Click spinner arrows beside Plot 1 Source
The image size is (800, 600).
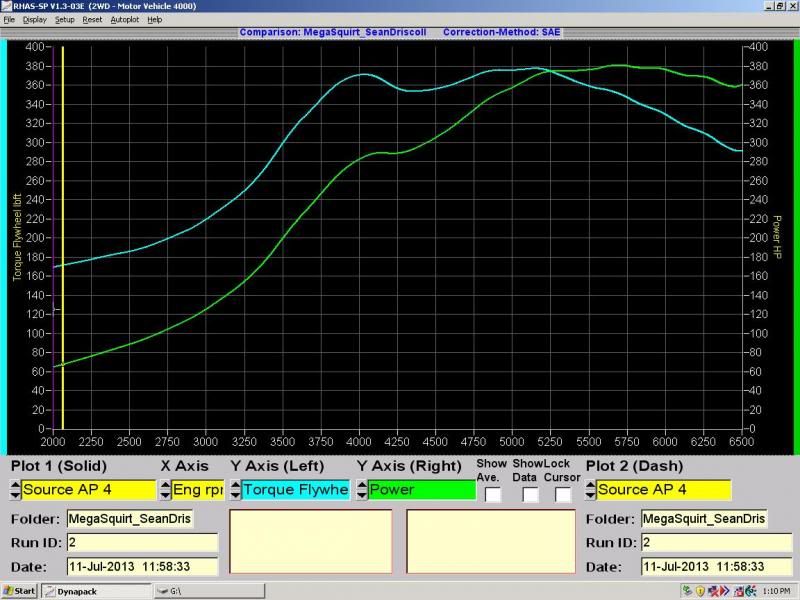[15, 490]
